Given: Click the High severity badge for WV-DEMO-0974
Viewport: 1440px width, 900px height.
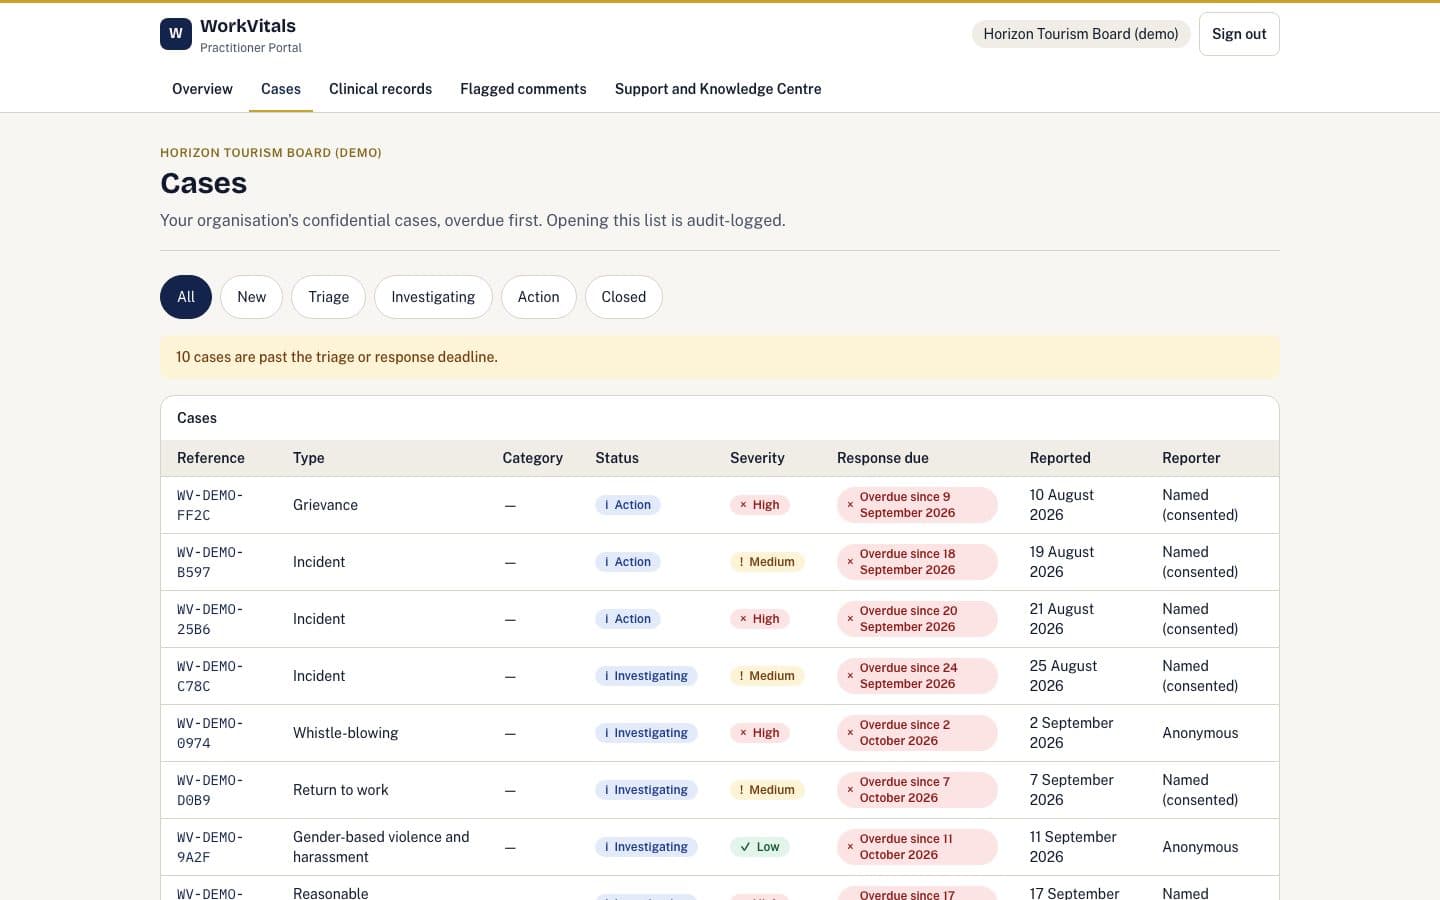Looking at the screenshot, I should [x=760, y=733].
